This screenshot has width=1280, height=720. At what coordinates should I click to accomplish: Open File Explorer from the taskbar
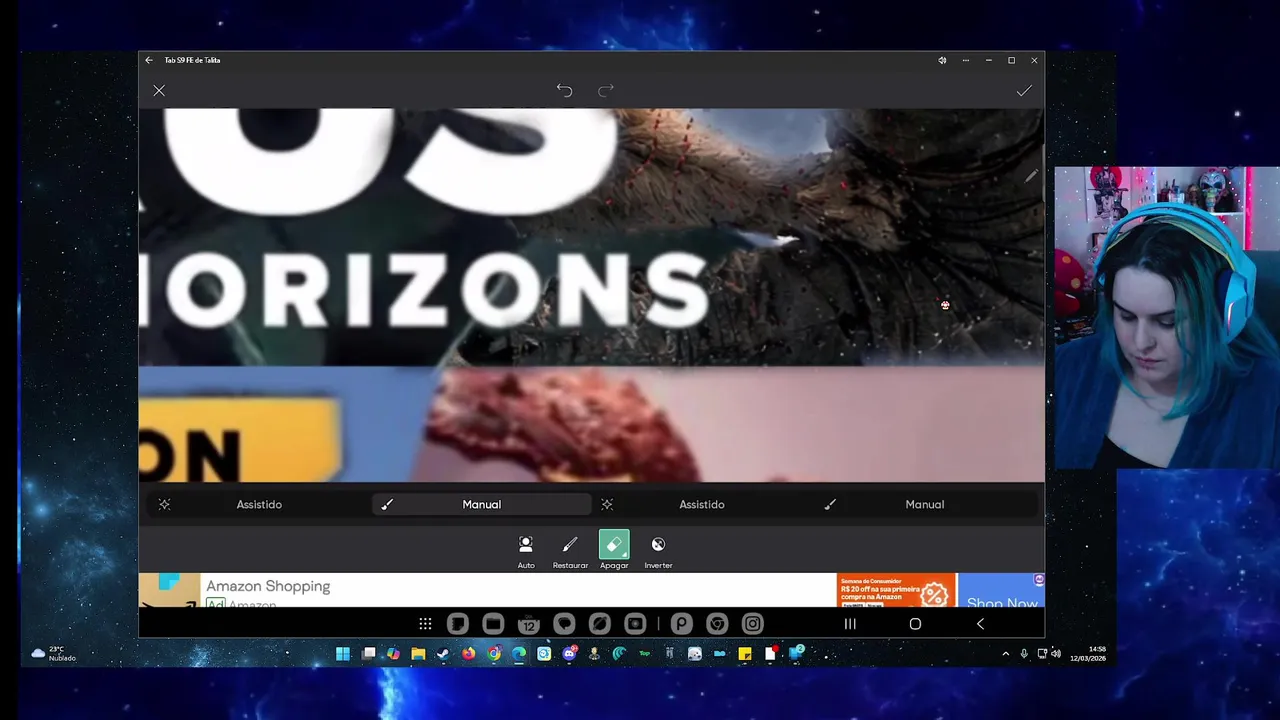(x=418, y=654)
